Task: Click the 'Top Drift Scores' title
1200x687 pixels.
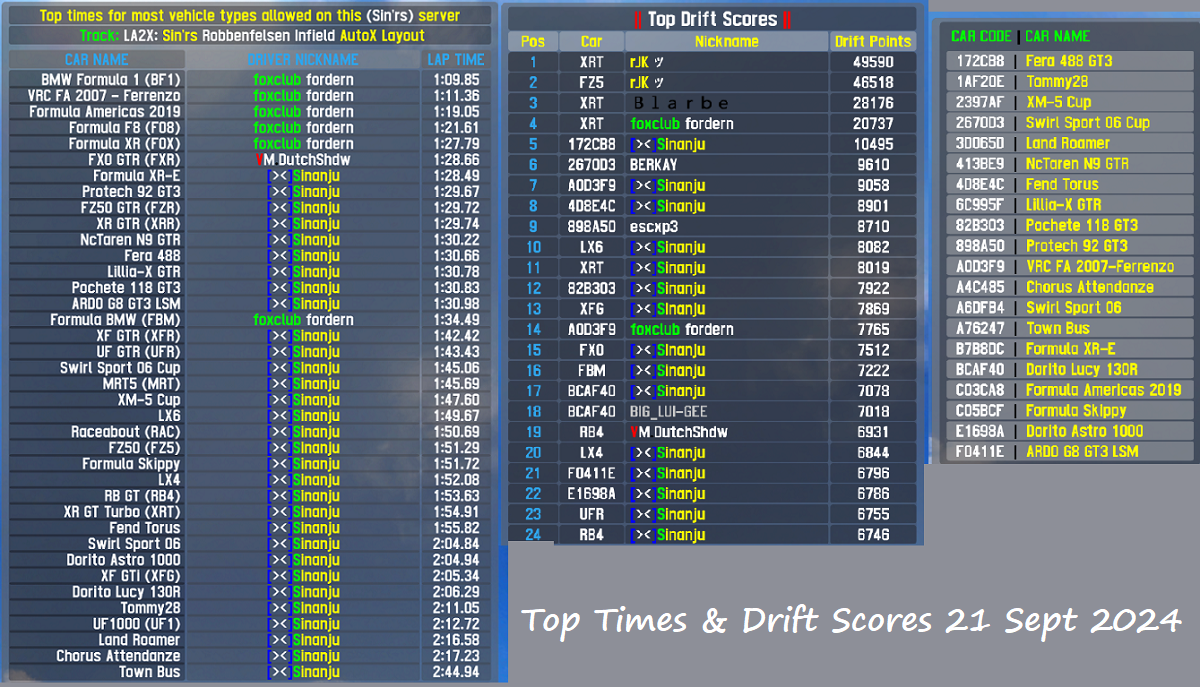Action: point(712,19)
